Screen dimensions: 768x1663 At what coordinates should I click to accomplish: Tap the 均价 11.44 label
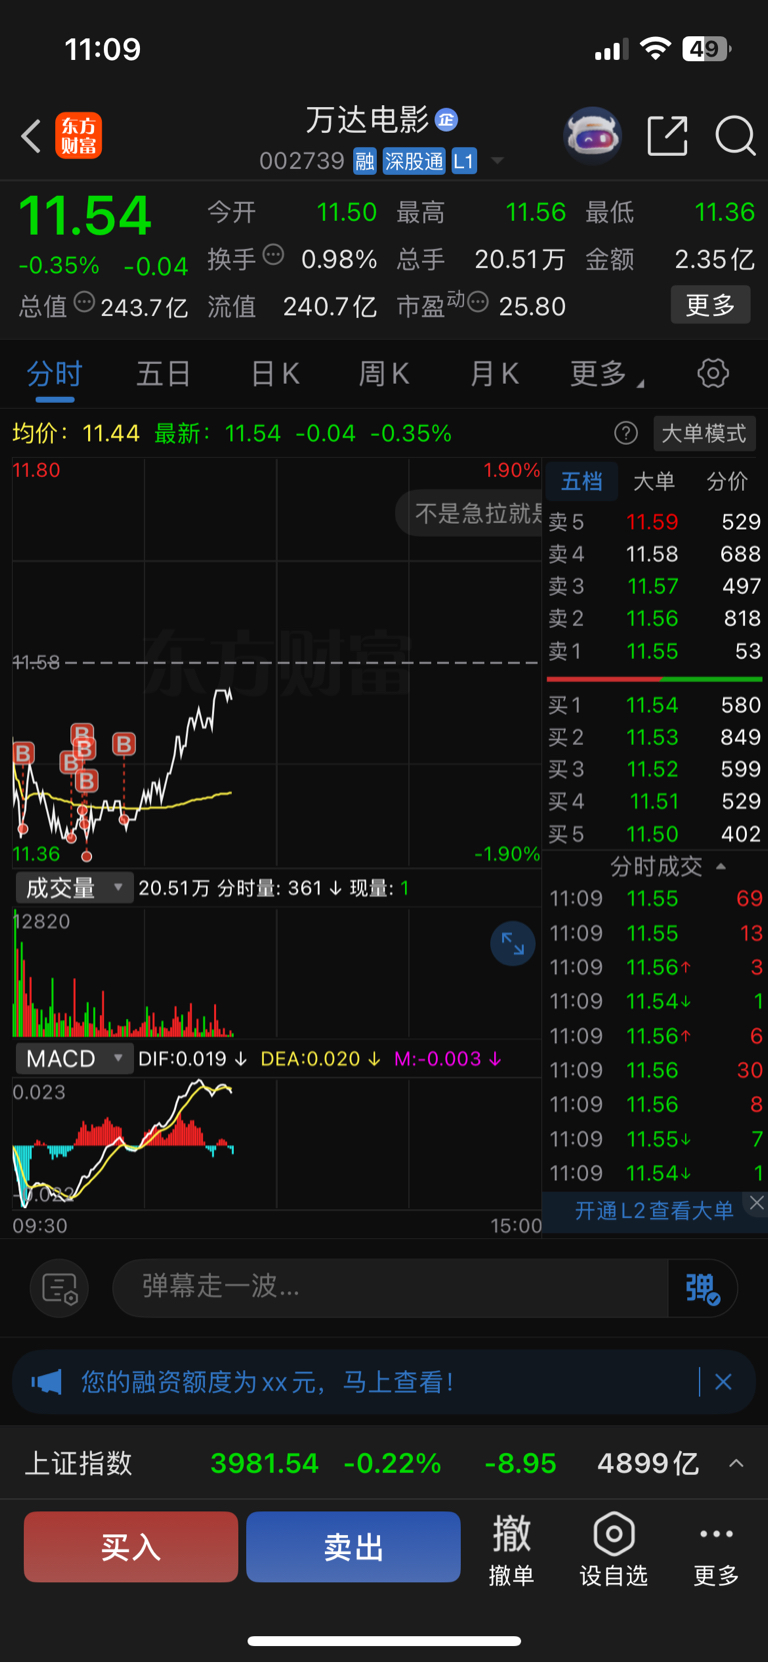76,433
